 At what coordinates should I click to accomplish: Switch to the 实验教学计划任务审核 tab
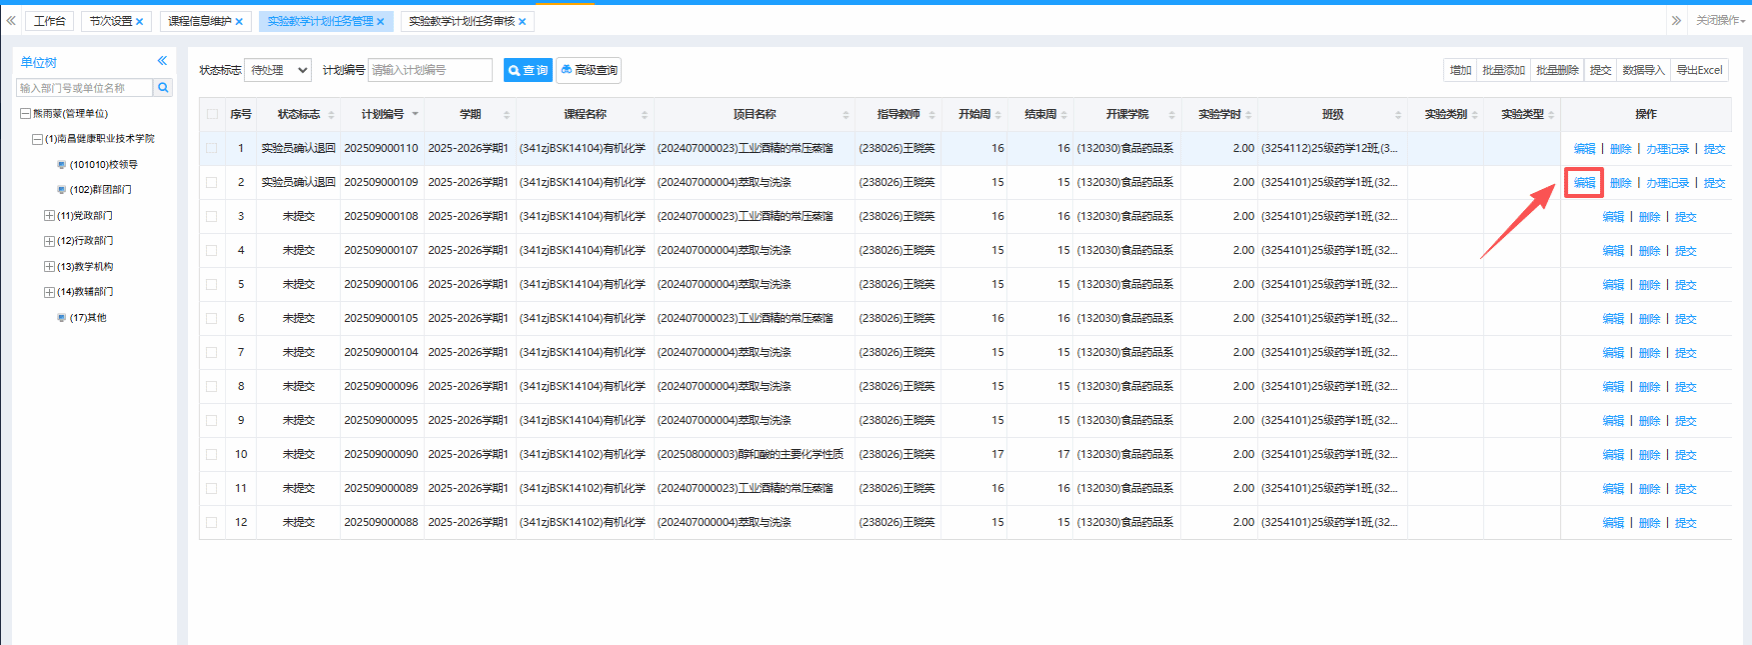[461, 21]
